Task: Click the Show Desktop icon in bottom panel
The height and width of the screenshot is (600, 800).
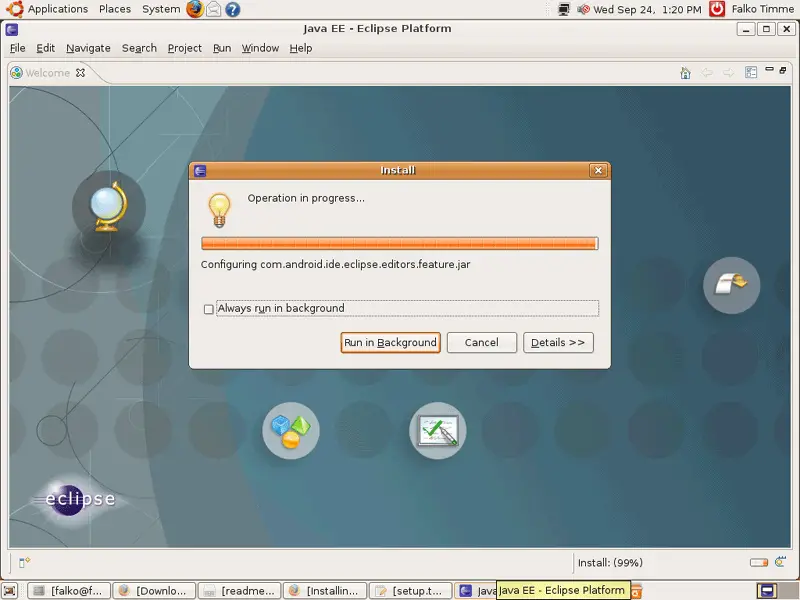Action: point(10,591)
